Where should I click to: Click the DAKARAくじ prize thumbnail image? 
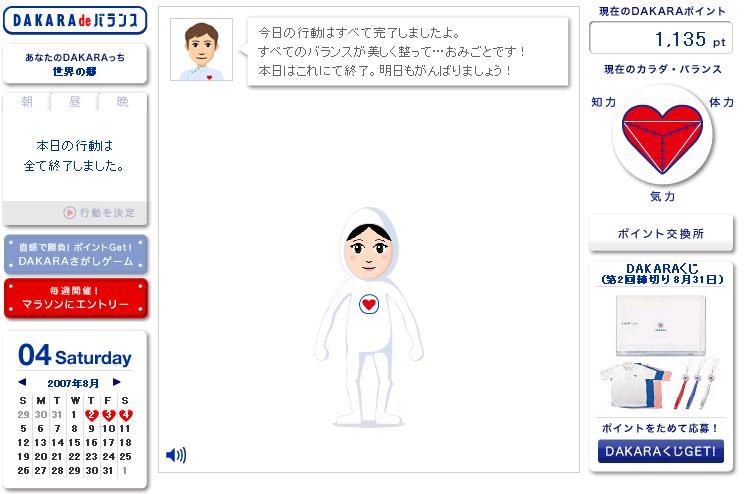pos(660,352)
